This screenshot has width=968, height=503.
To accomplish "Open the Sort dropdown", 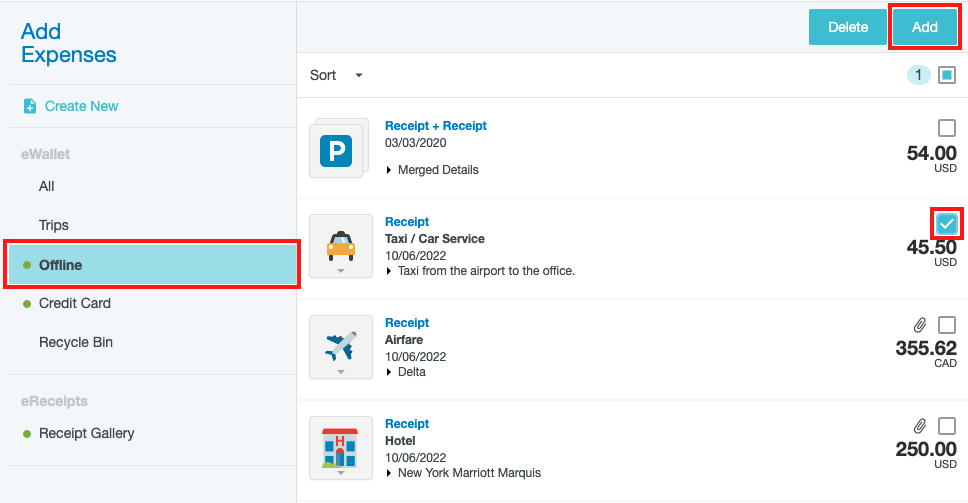I will tap(336, 75).
